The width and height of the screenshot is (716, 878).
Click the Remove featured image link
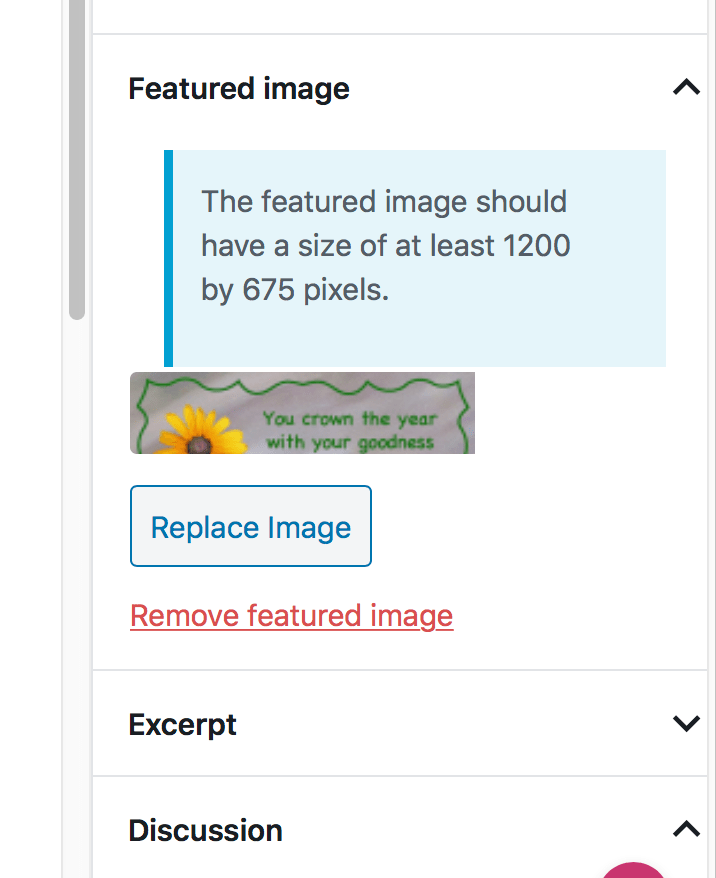click(x=292, y=617)
